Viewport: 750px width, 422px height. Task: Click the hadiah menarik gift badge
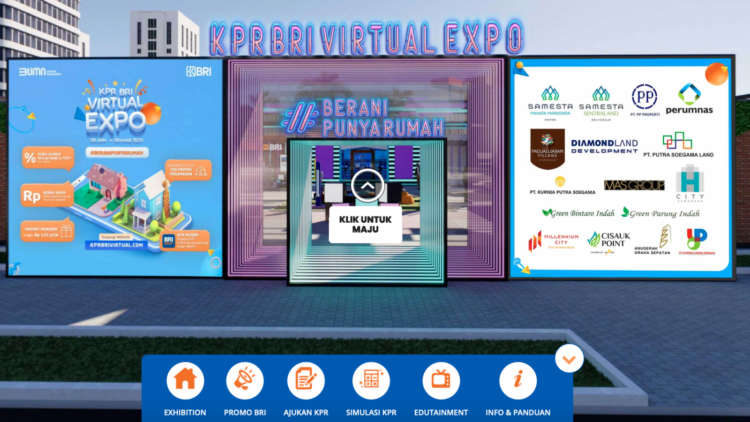point(47,232)
